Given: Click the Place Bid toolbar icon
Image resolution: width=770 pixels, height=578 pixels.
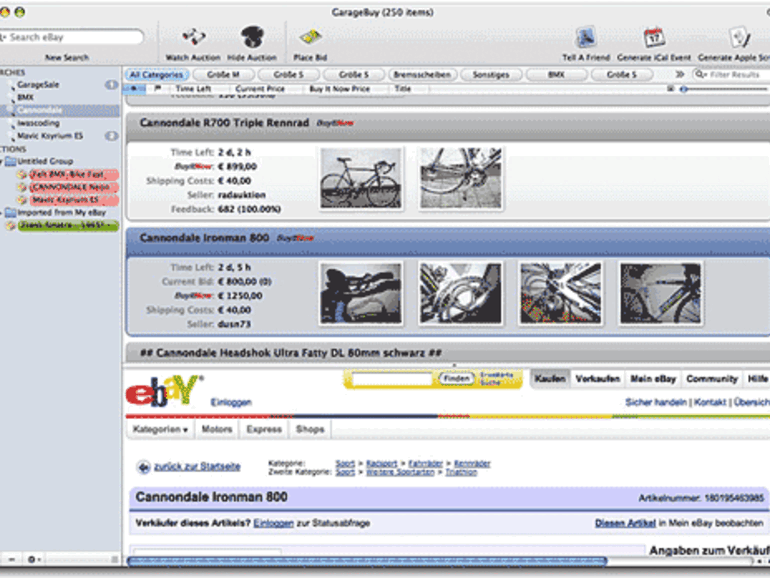Looking at the screenshot, I should pos(310,37).
